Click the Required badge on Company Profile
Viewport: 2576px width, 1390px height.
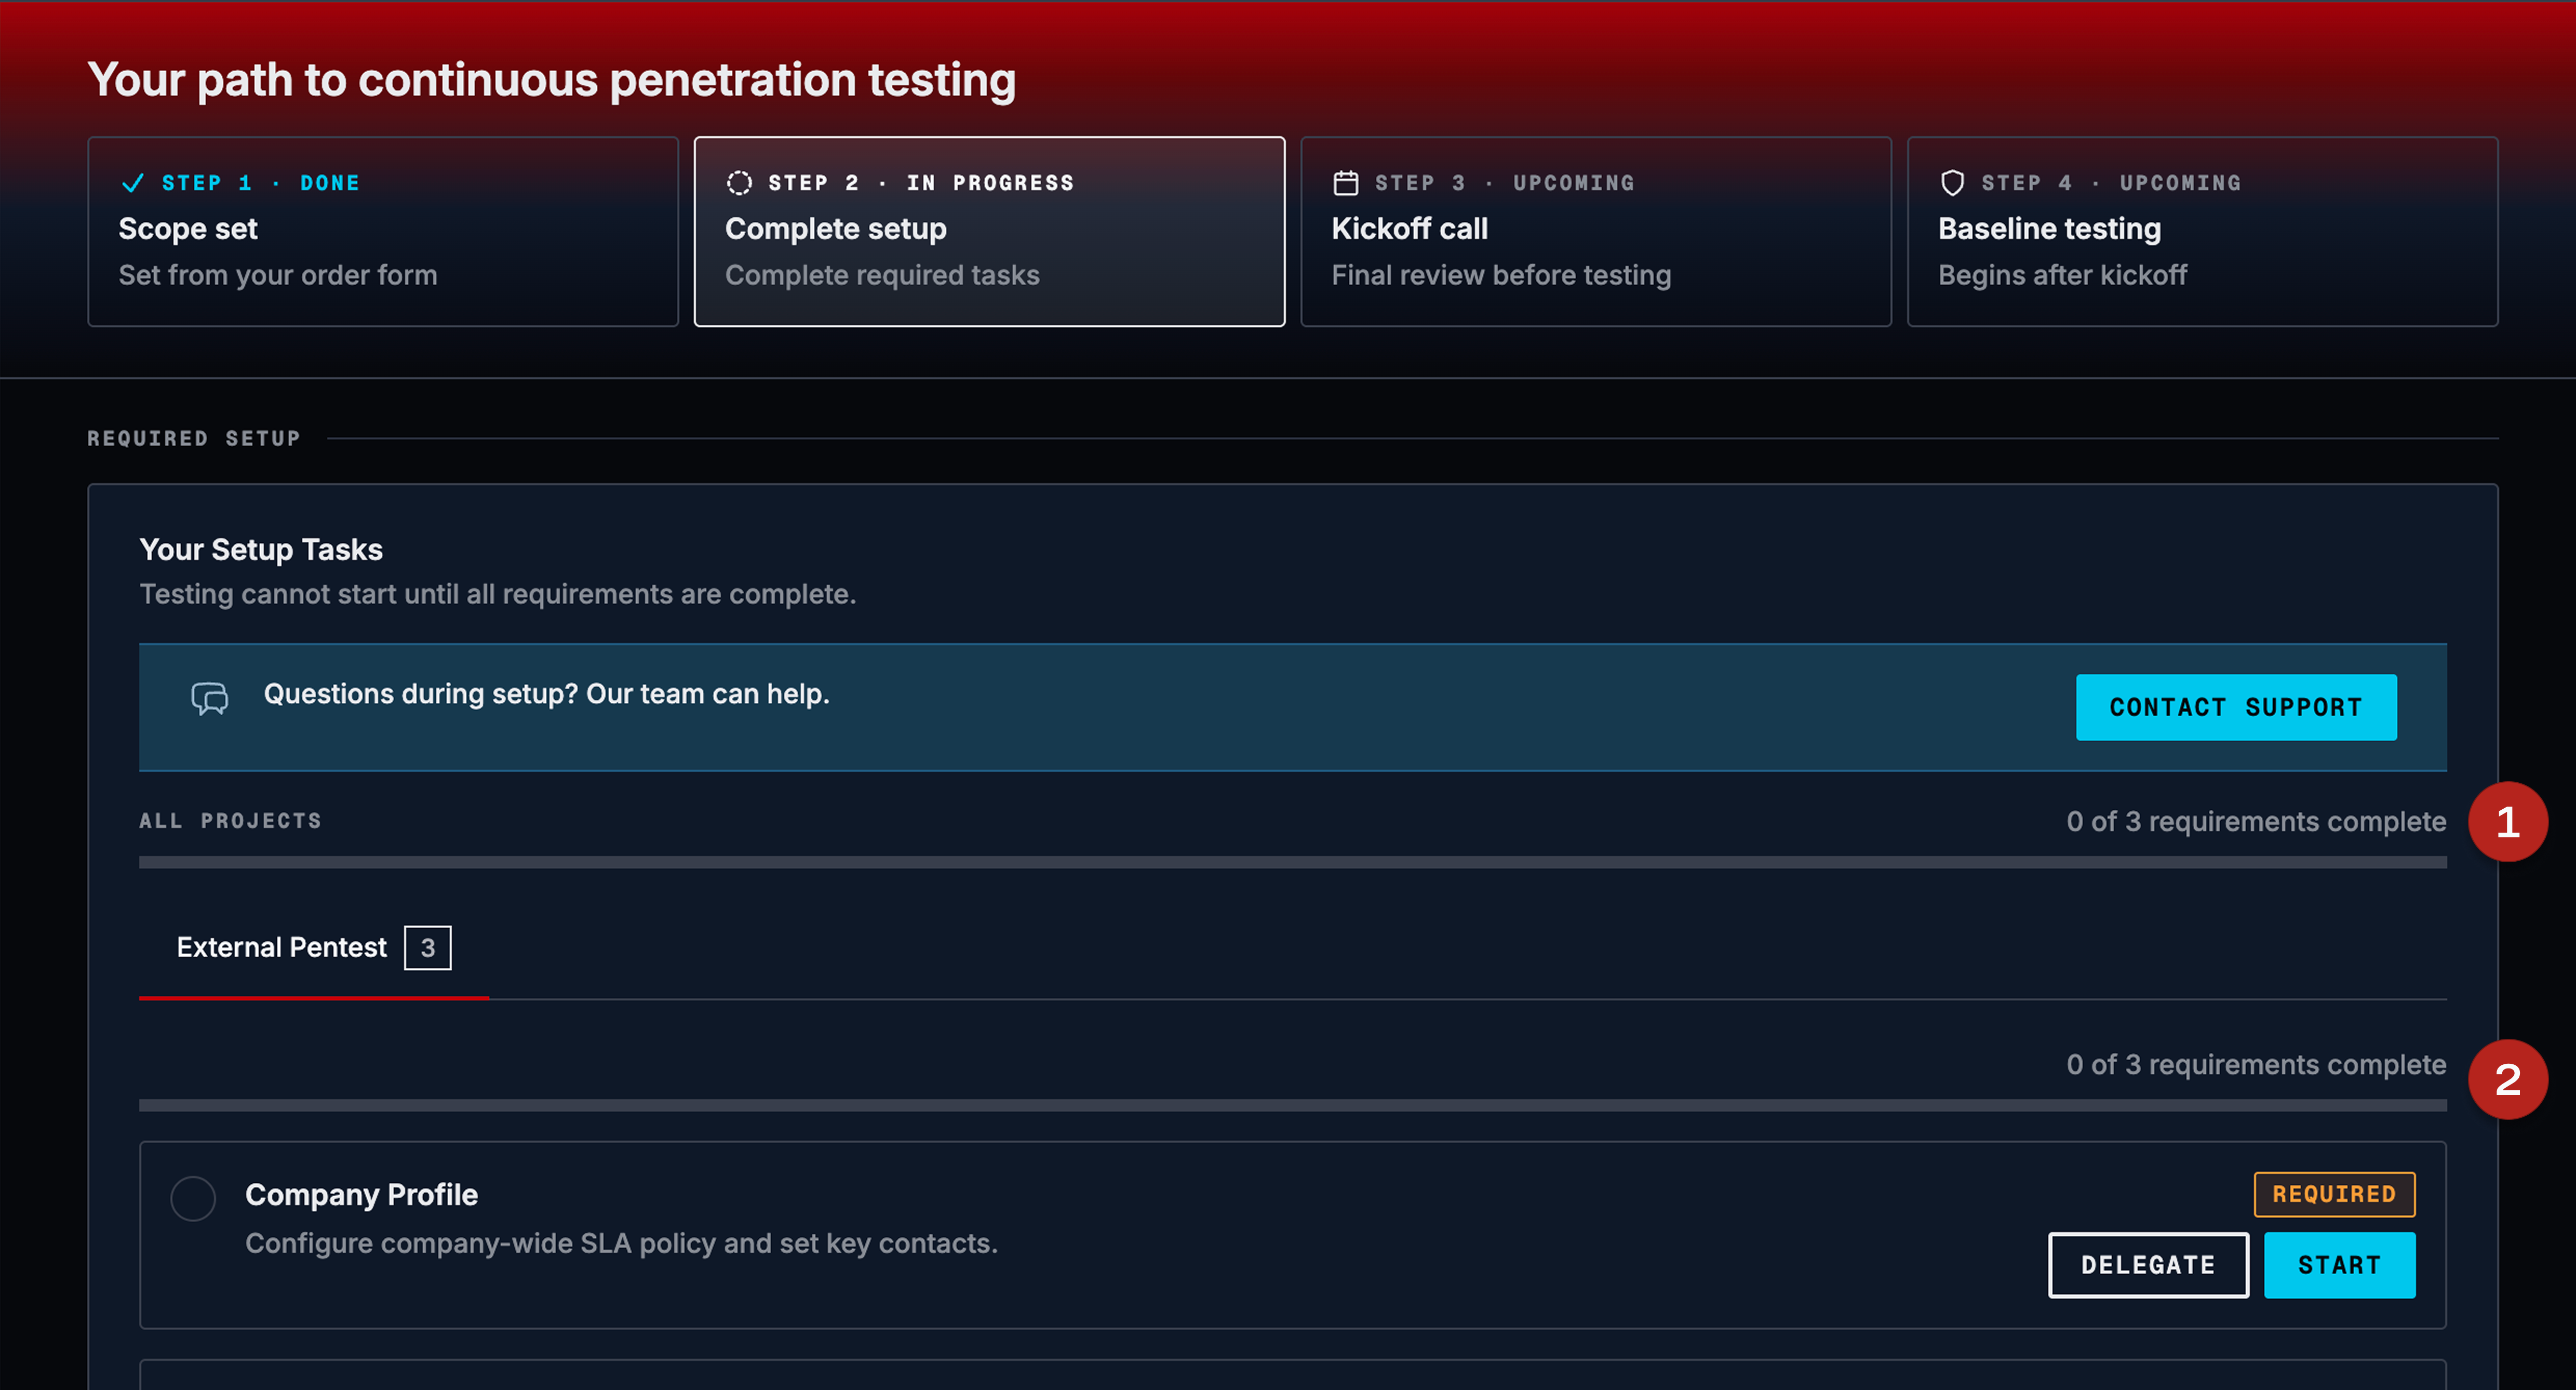click(x=2334, y=1194)
